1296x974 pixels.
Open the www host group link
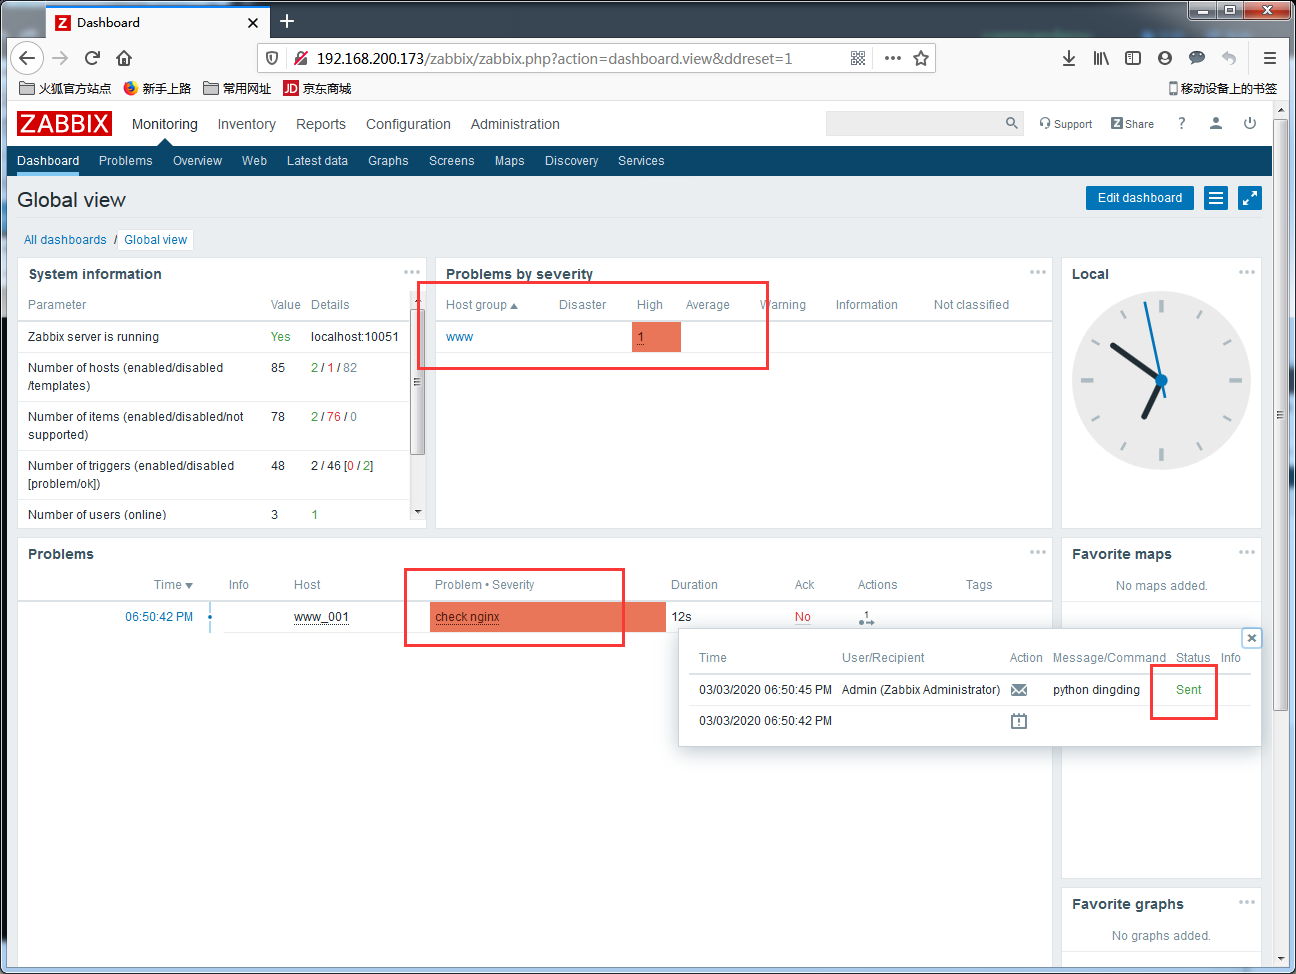[459, 337]
